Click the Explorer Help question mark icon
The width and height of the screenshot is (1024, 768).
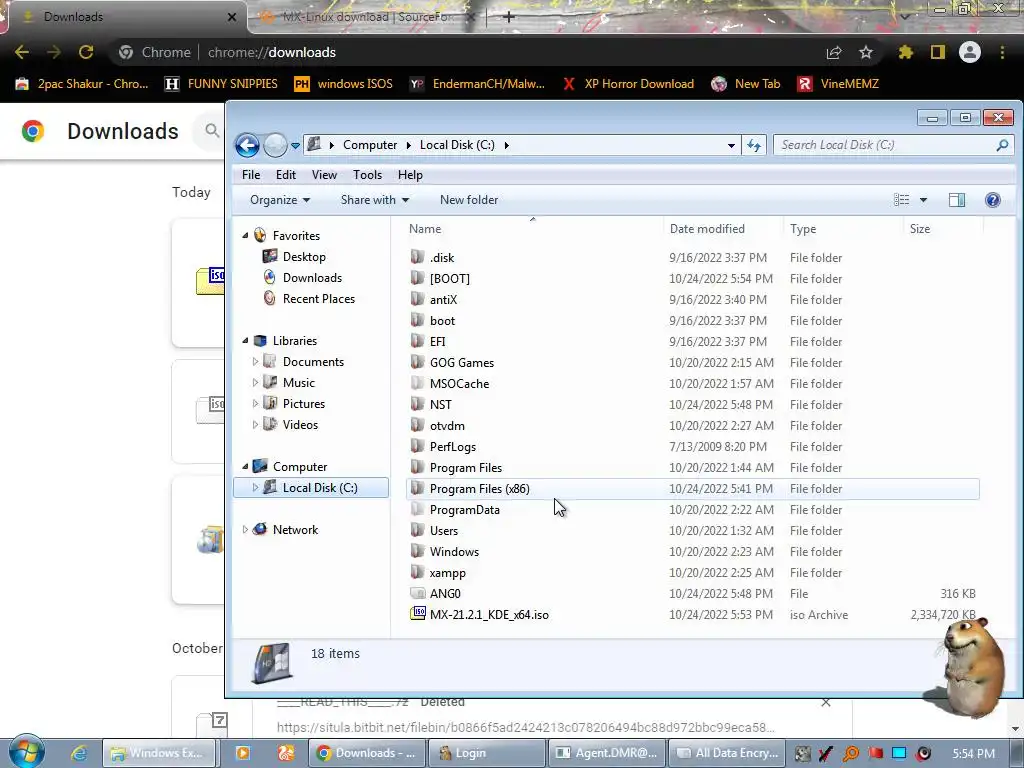click(x=993, y=200)
